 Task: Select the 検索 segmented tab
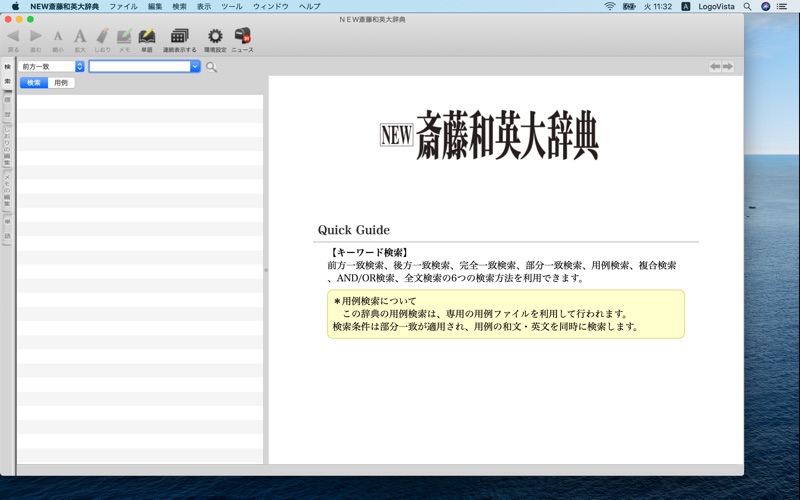pos(34,83)
